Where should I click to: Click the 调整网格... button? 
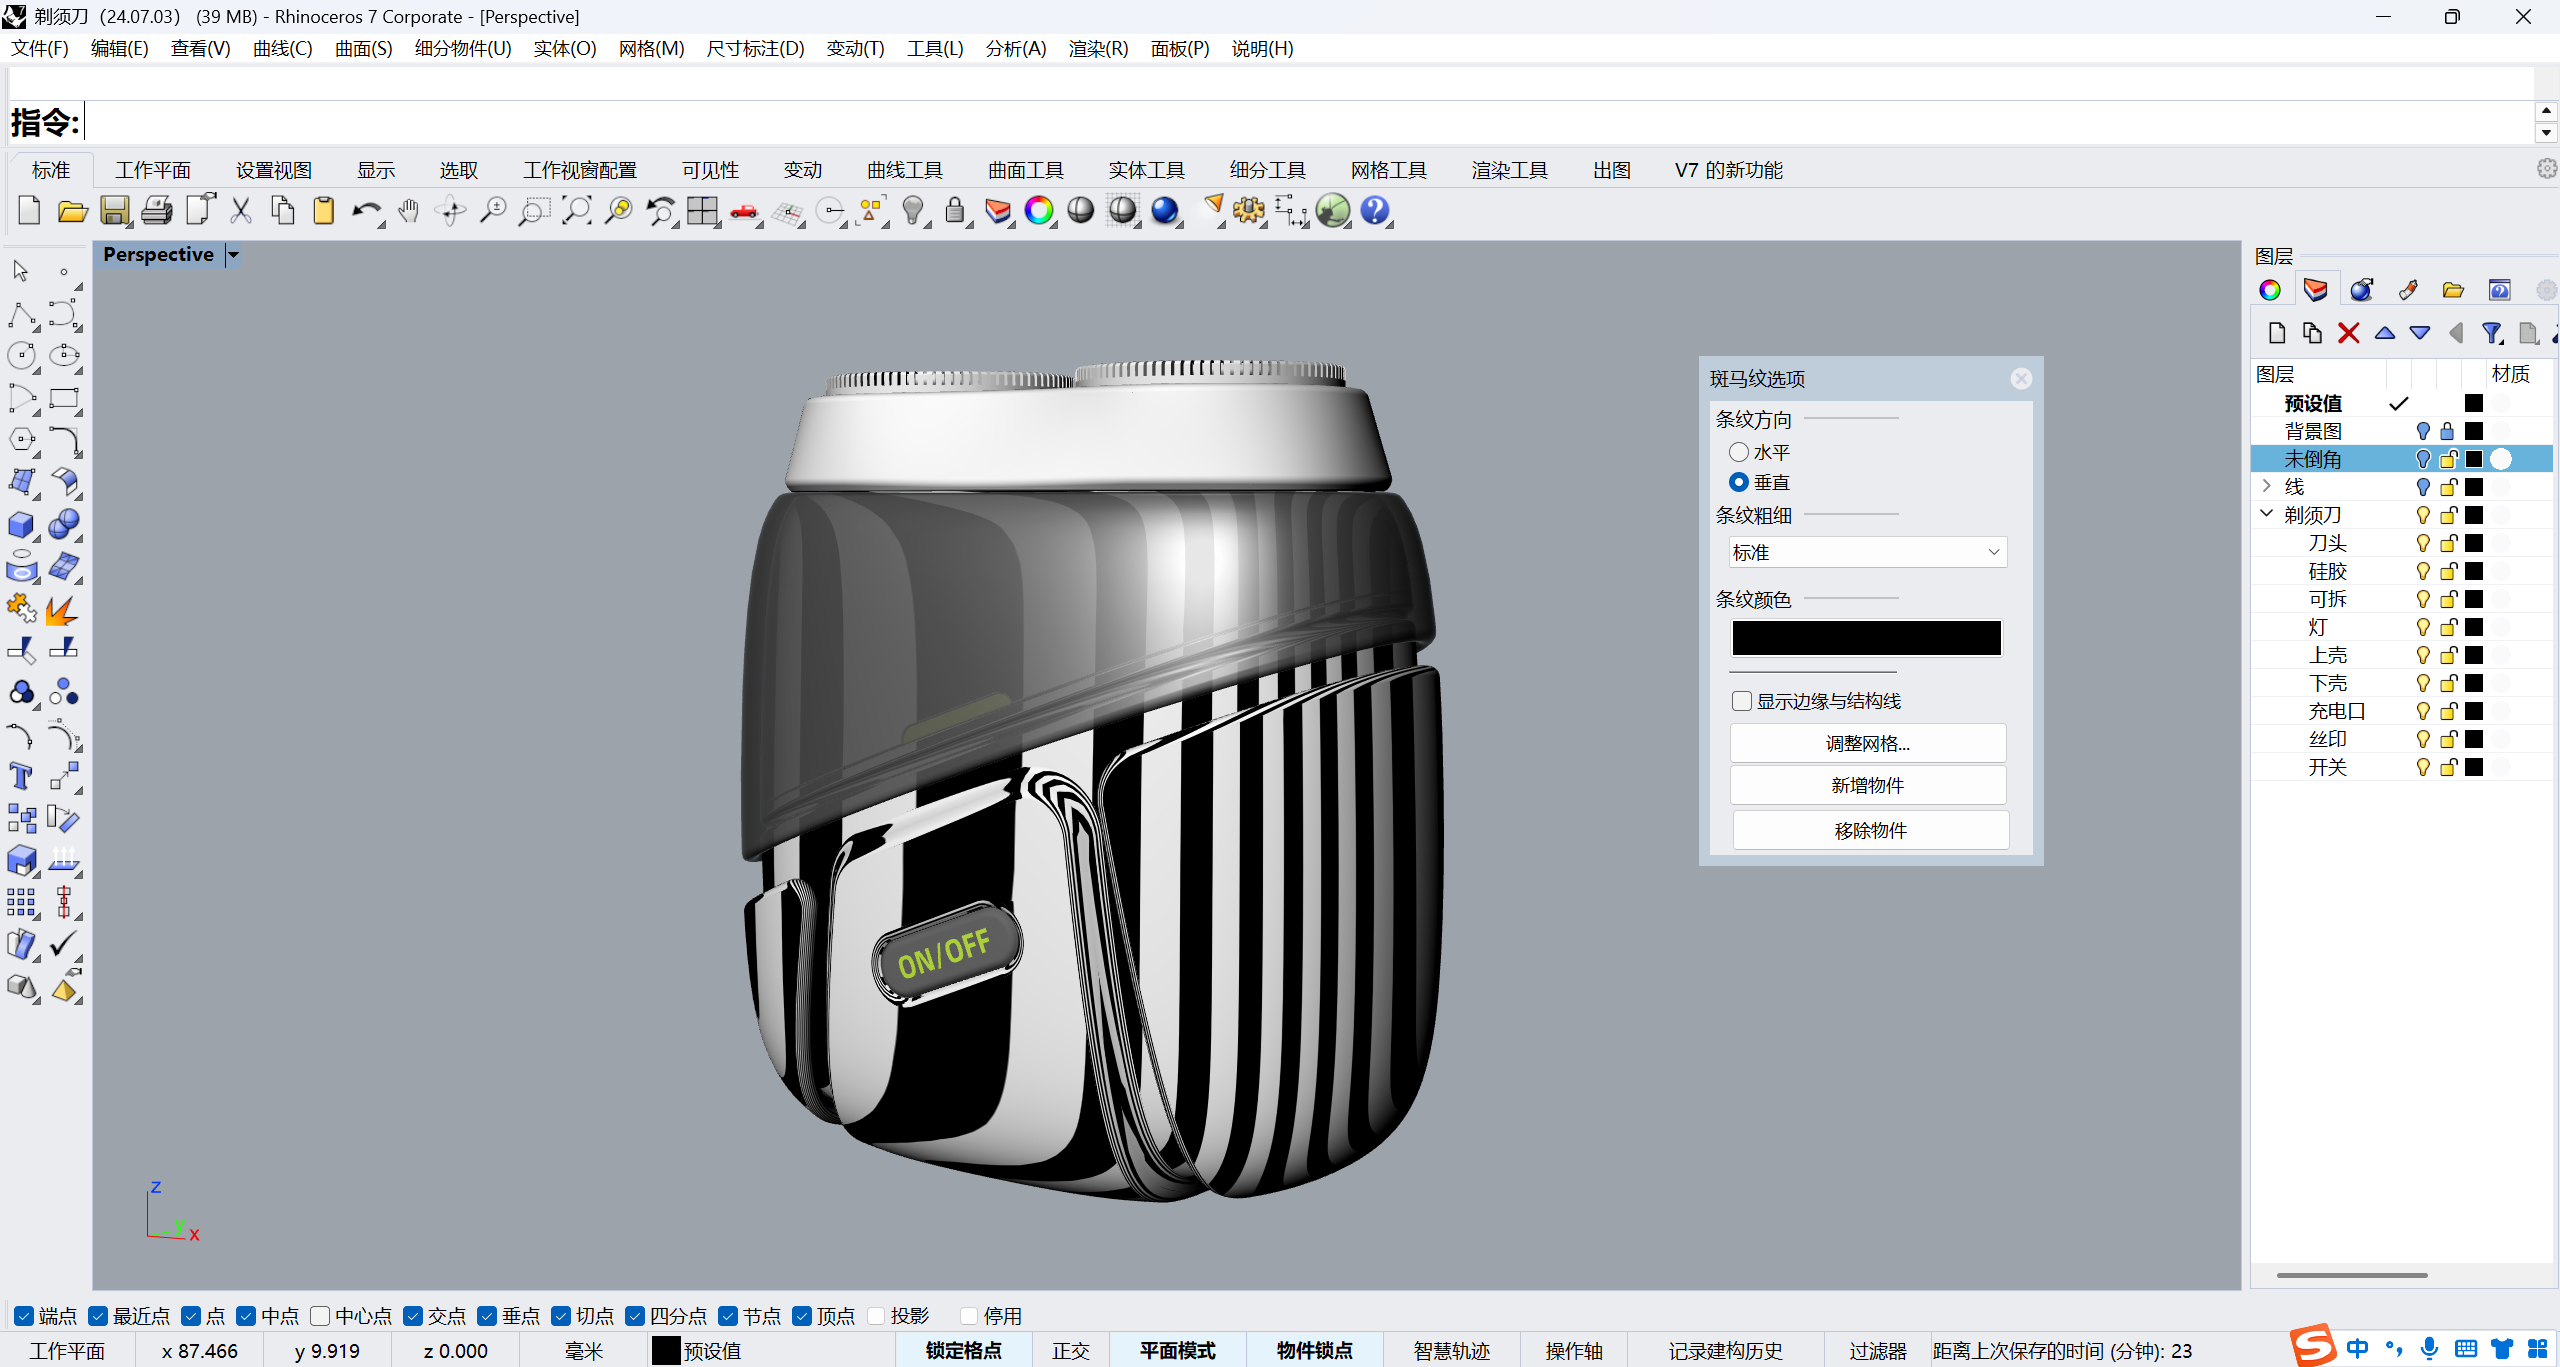click(x=1867, y=743)
